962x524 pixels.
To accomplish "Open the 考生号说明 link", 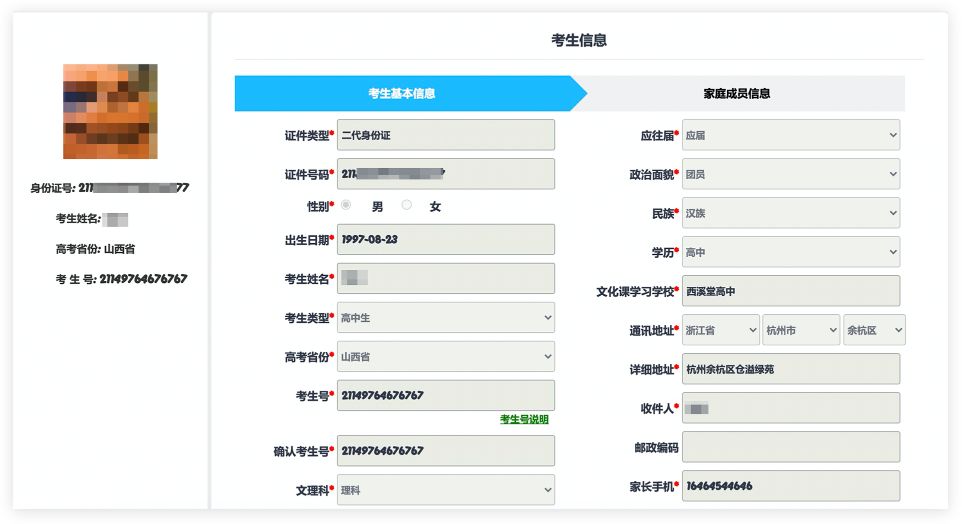I will 524,419.
